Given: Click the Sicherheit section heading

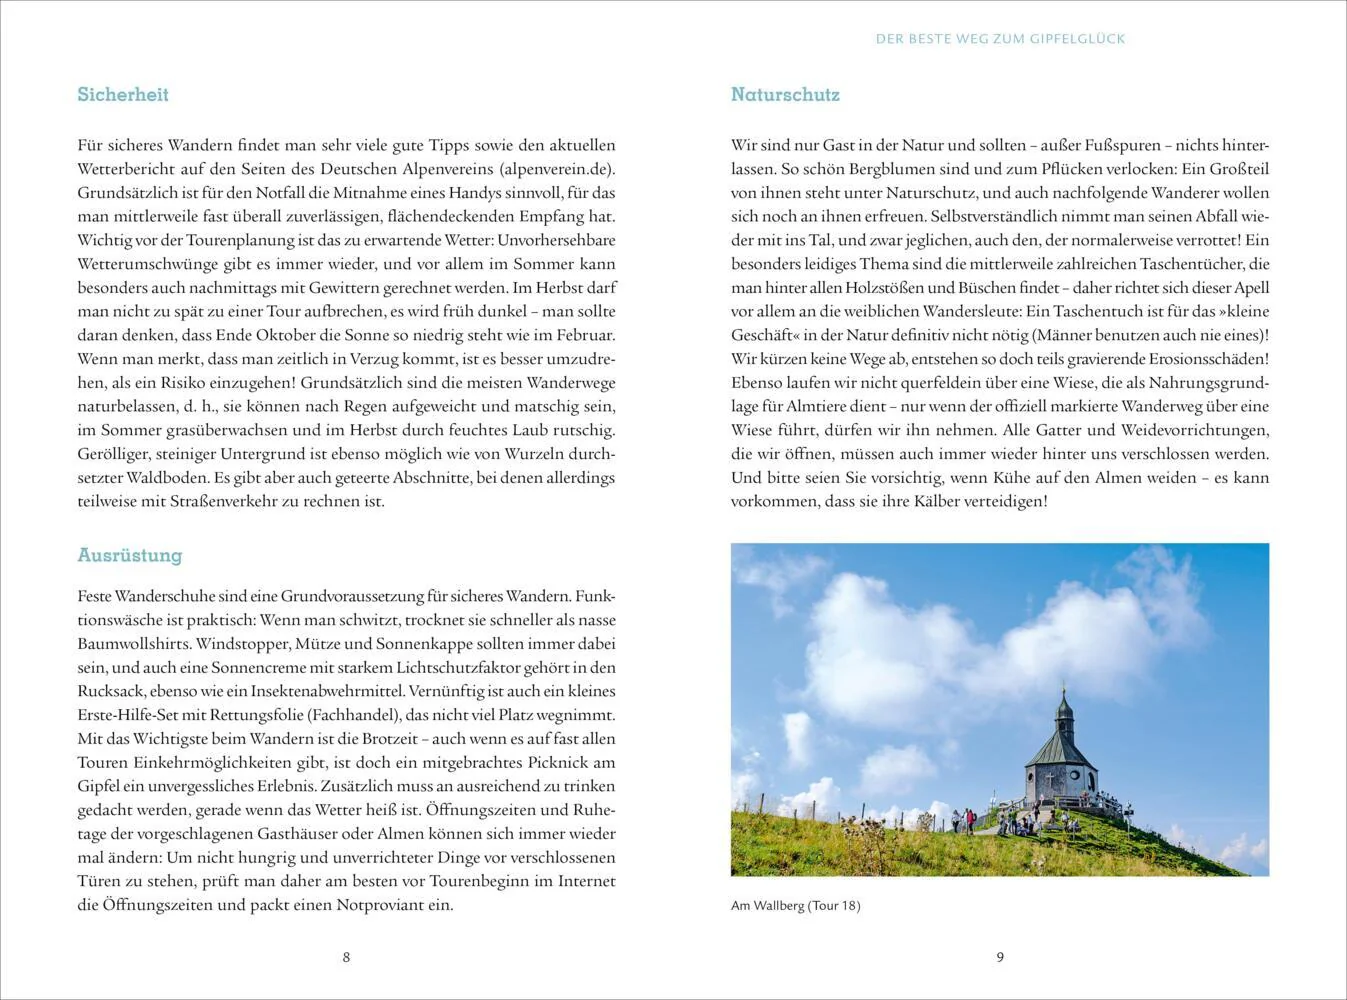Looking at the screenshot, I should (x=123, y=95).
